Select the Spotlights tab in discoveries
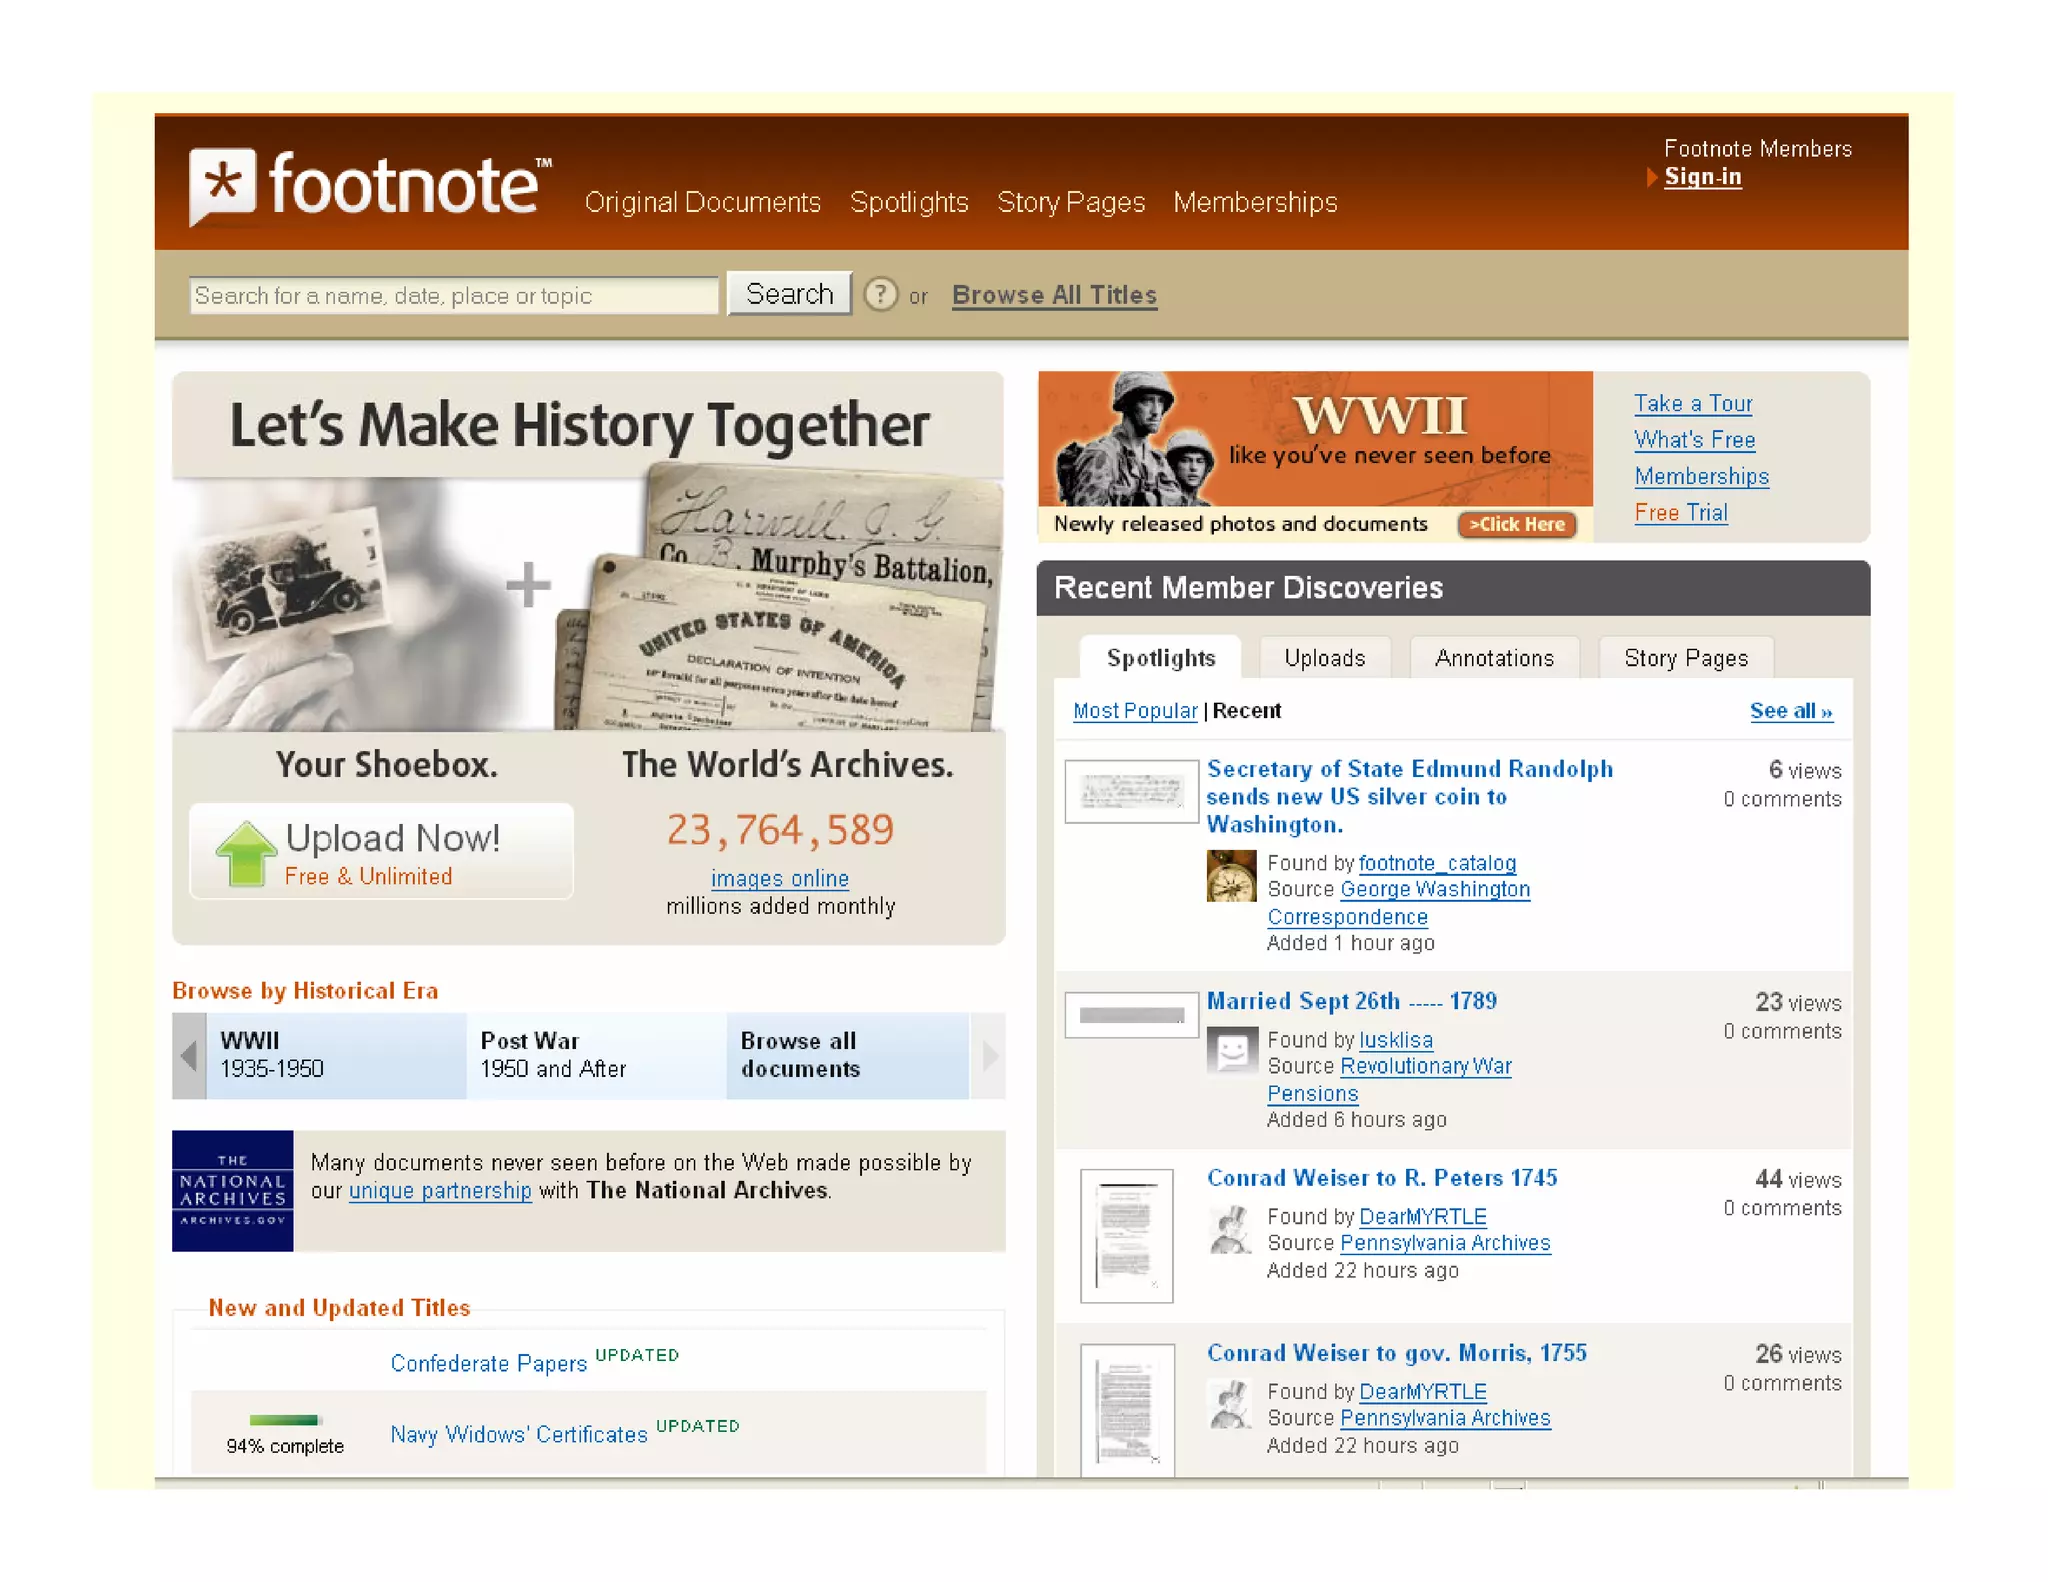Viewport: 2048px width, 1582px height. (1160, 658)
